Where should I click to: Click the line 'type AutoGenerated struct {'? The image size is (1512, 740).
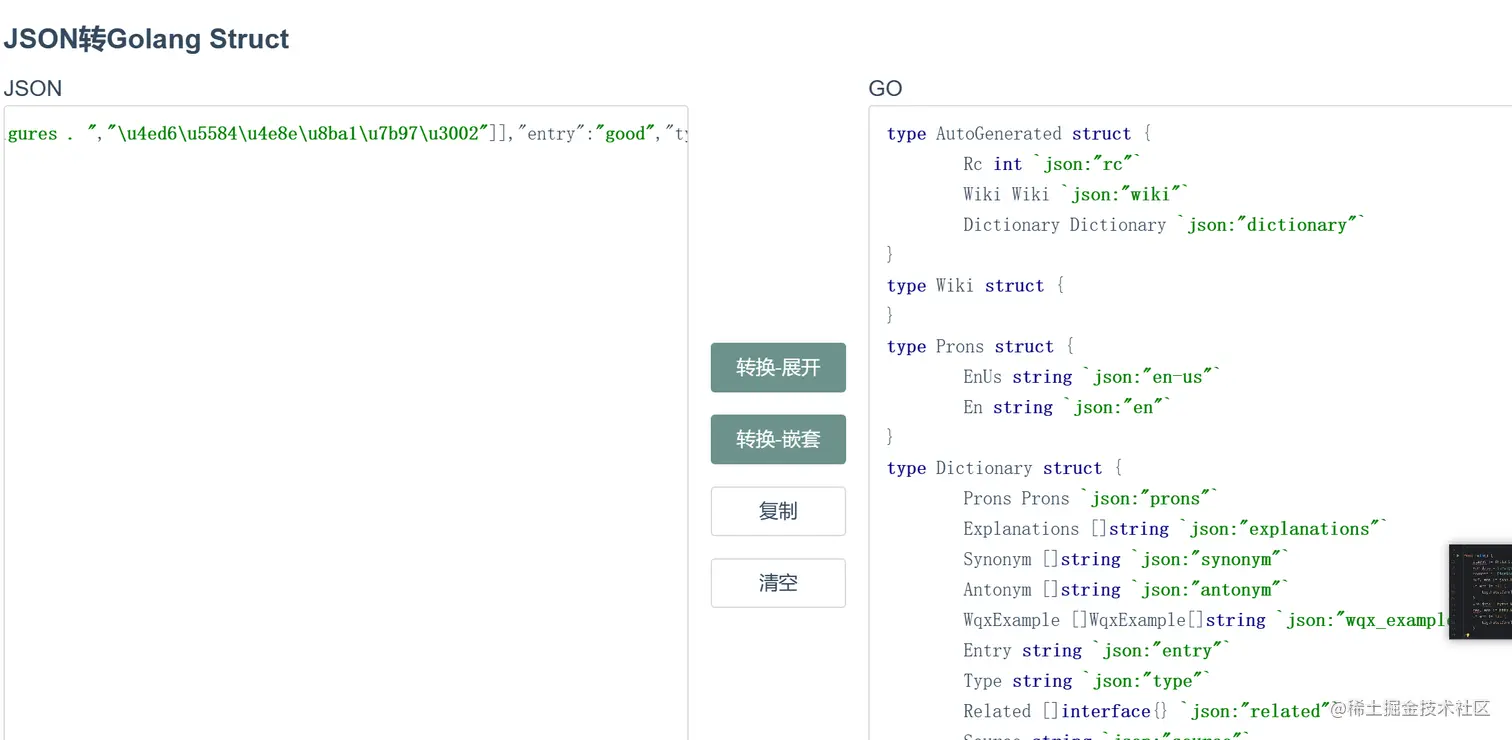(x=1019, y=134)
